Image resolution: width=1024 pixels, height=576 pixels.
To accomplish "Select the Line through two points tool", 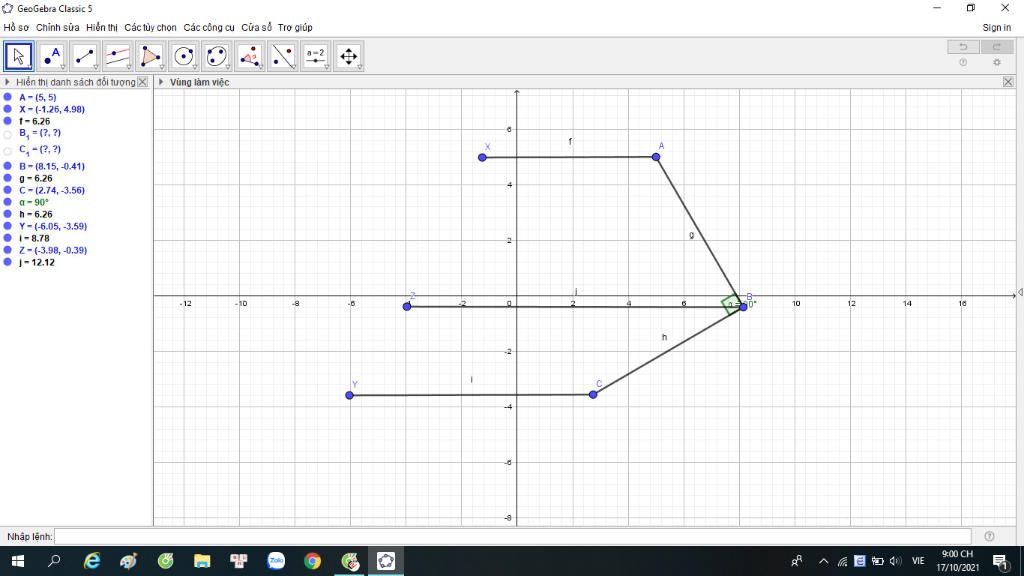I will 85,56.
